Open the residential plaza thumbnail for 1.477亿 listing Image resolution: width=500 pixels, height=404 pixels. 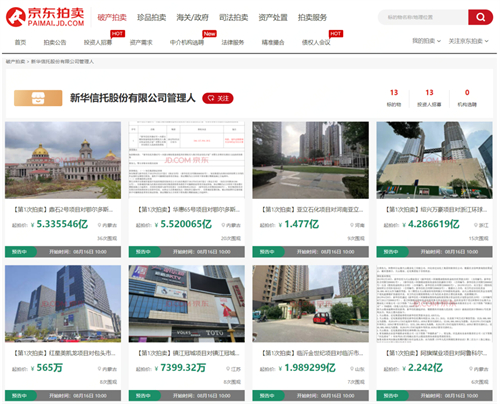[x=311, y=160]
